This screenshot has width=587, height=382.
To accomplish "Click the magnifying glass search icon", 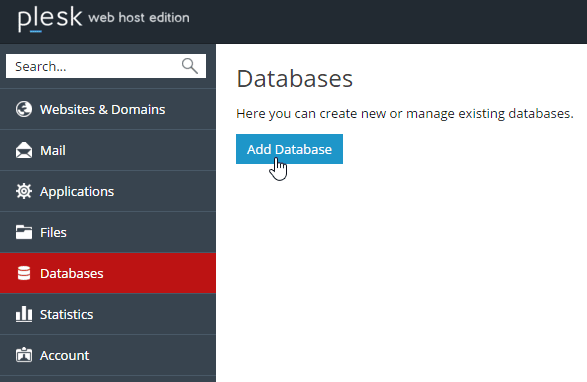I will tap(190, 66).
